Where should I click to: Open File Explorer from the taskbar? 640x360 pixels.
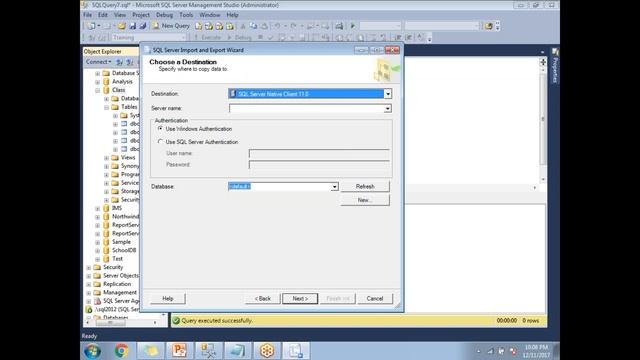(x=150, y=351)
